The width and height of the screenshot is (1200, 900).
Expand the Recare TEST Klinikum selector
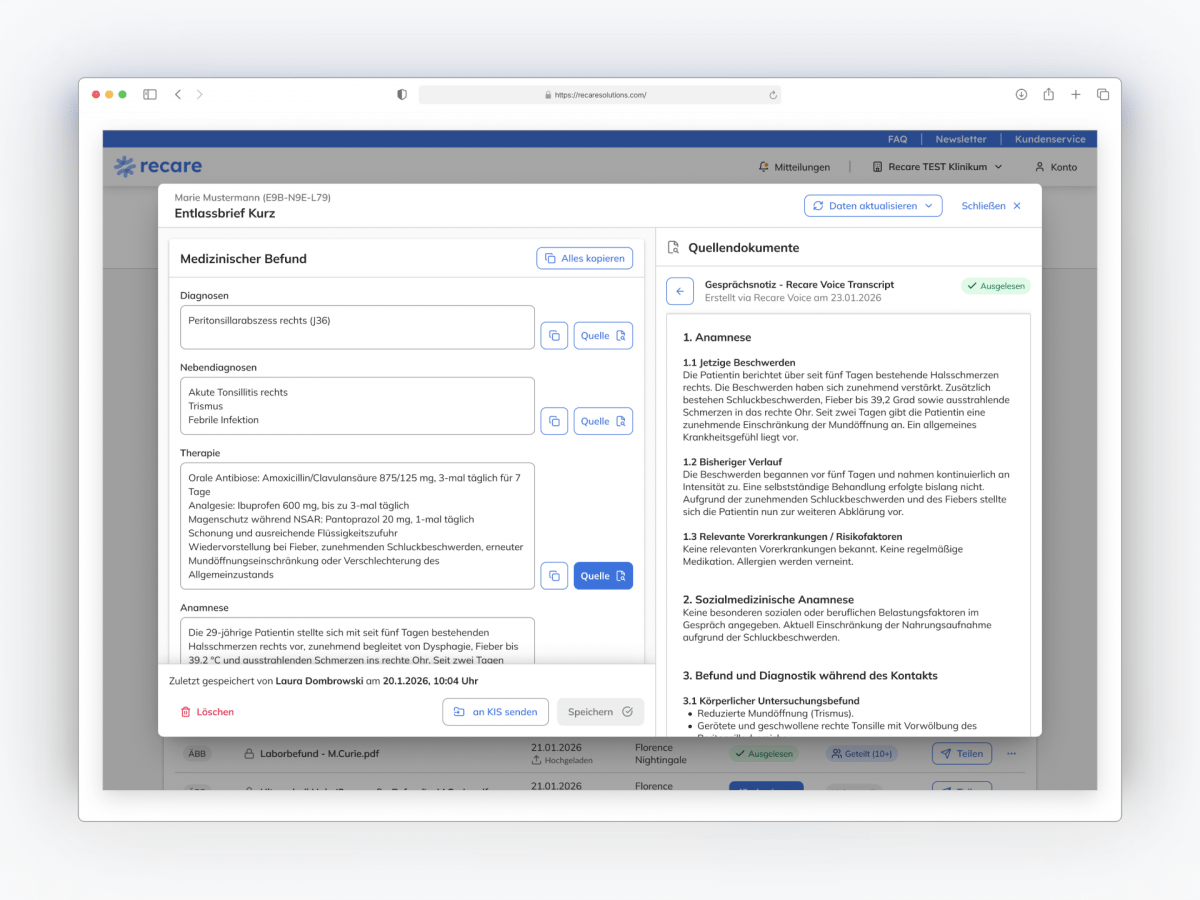click(x=937, y=167)
